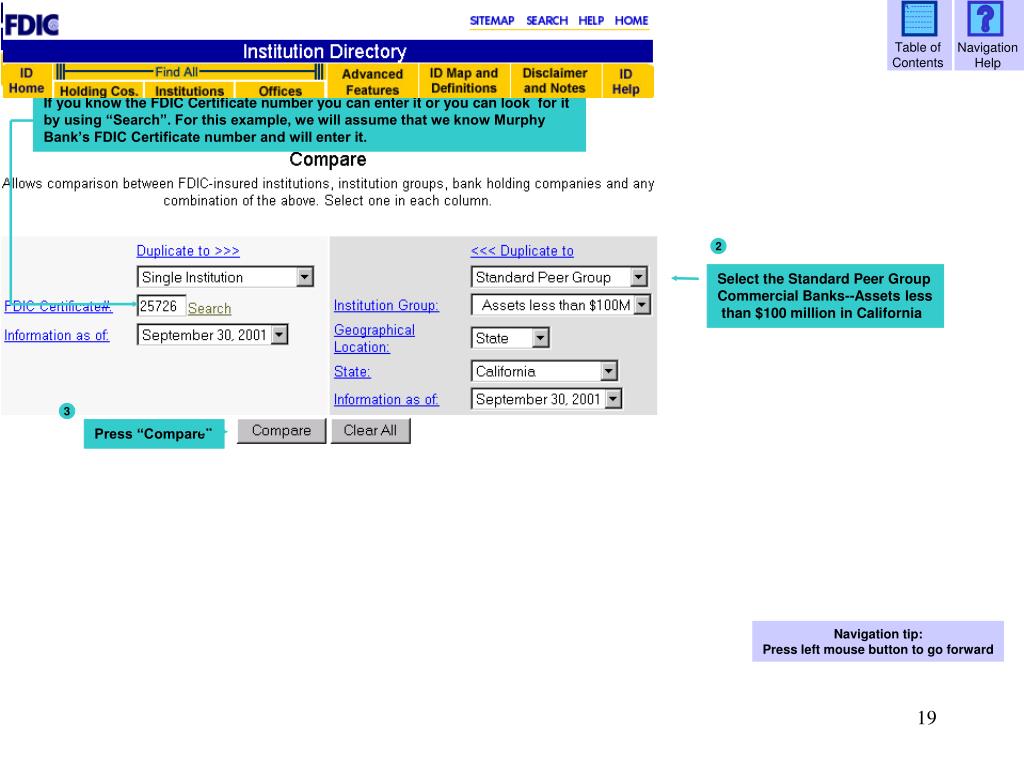Click the Clear All button
The height and width of the screenshot is (768, 1024).
[370, 431]
